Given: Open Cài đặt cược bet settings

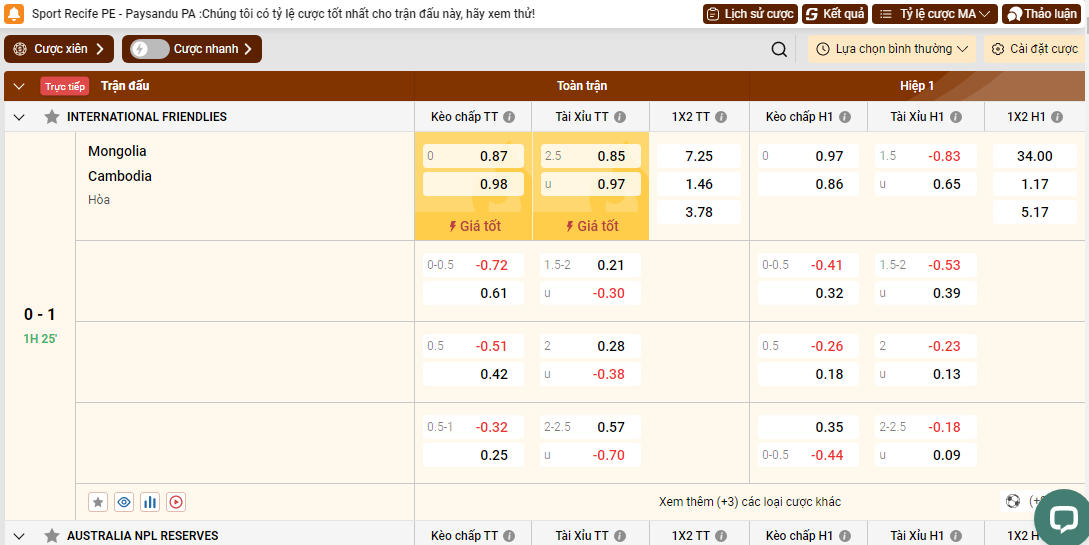Looking at the screenshot, I should [1035, 49].
